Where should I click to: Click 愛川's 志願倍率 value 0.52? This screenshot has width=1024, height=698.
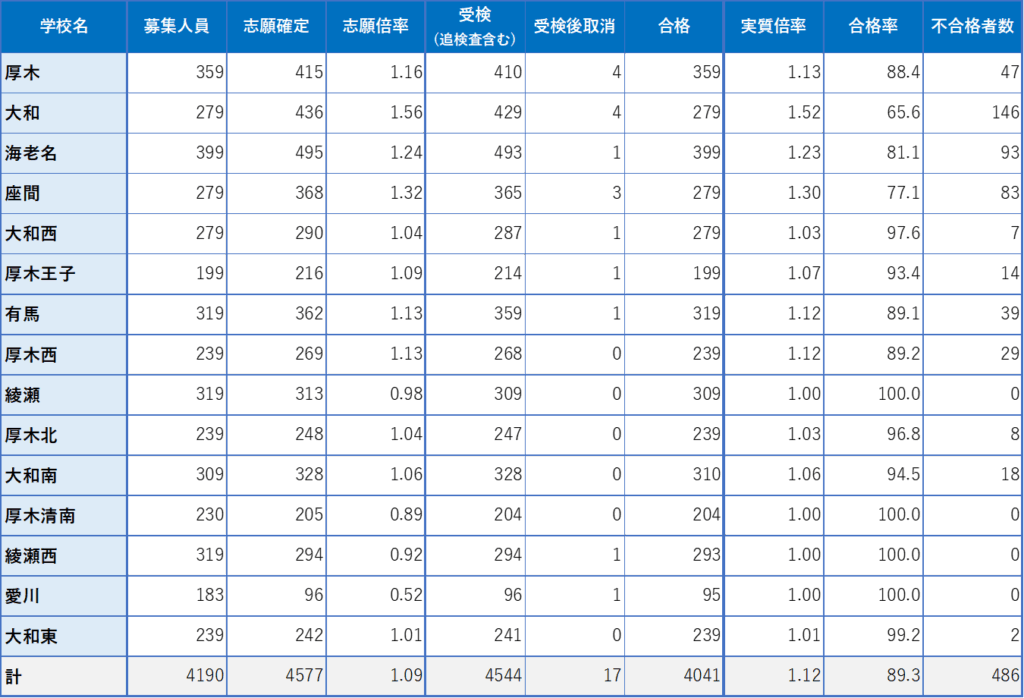click(406, 595)
